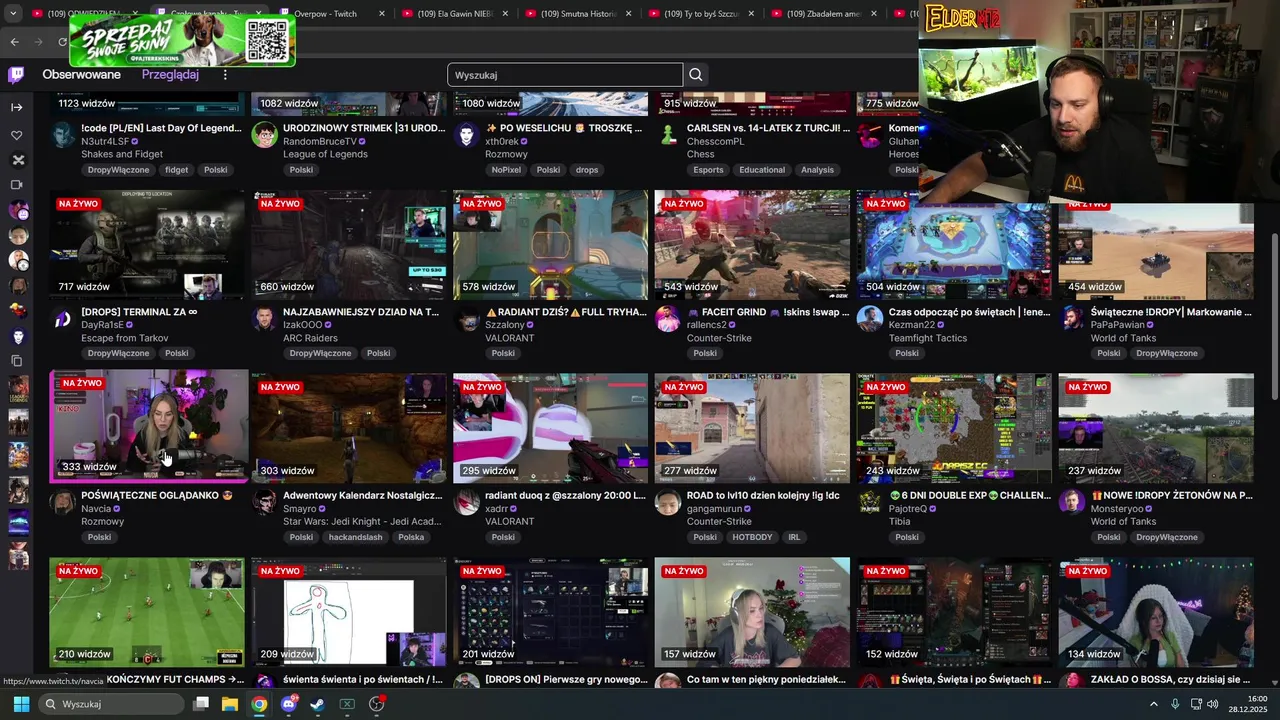Switch to Smutna Historia YouTube tab
This screenshot has height=720, width=1280.
578,14
